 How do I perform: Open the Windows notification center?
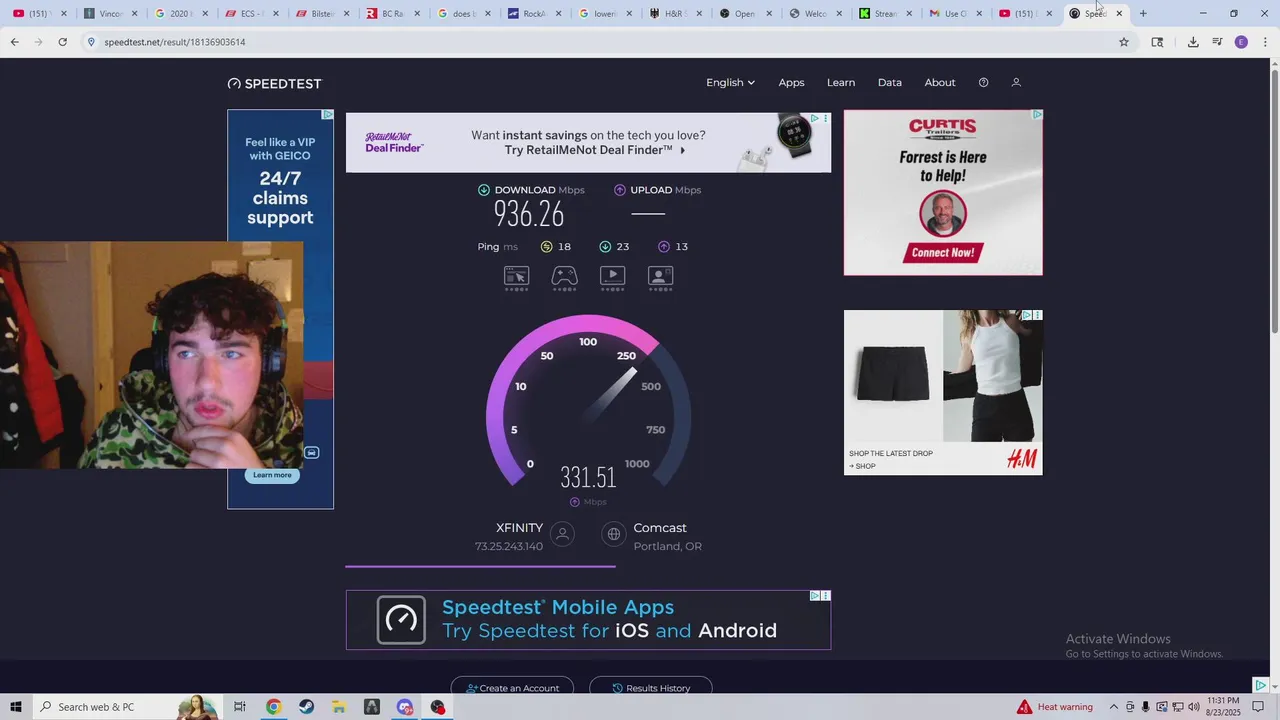point(1260,707)
